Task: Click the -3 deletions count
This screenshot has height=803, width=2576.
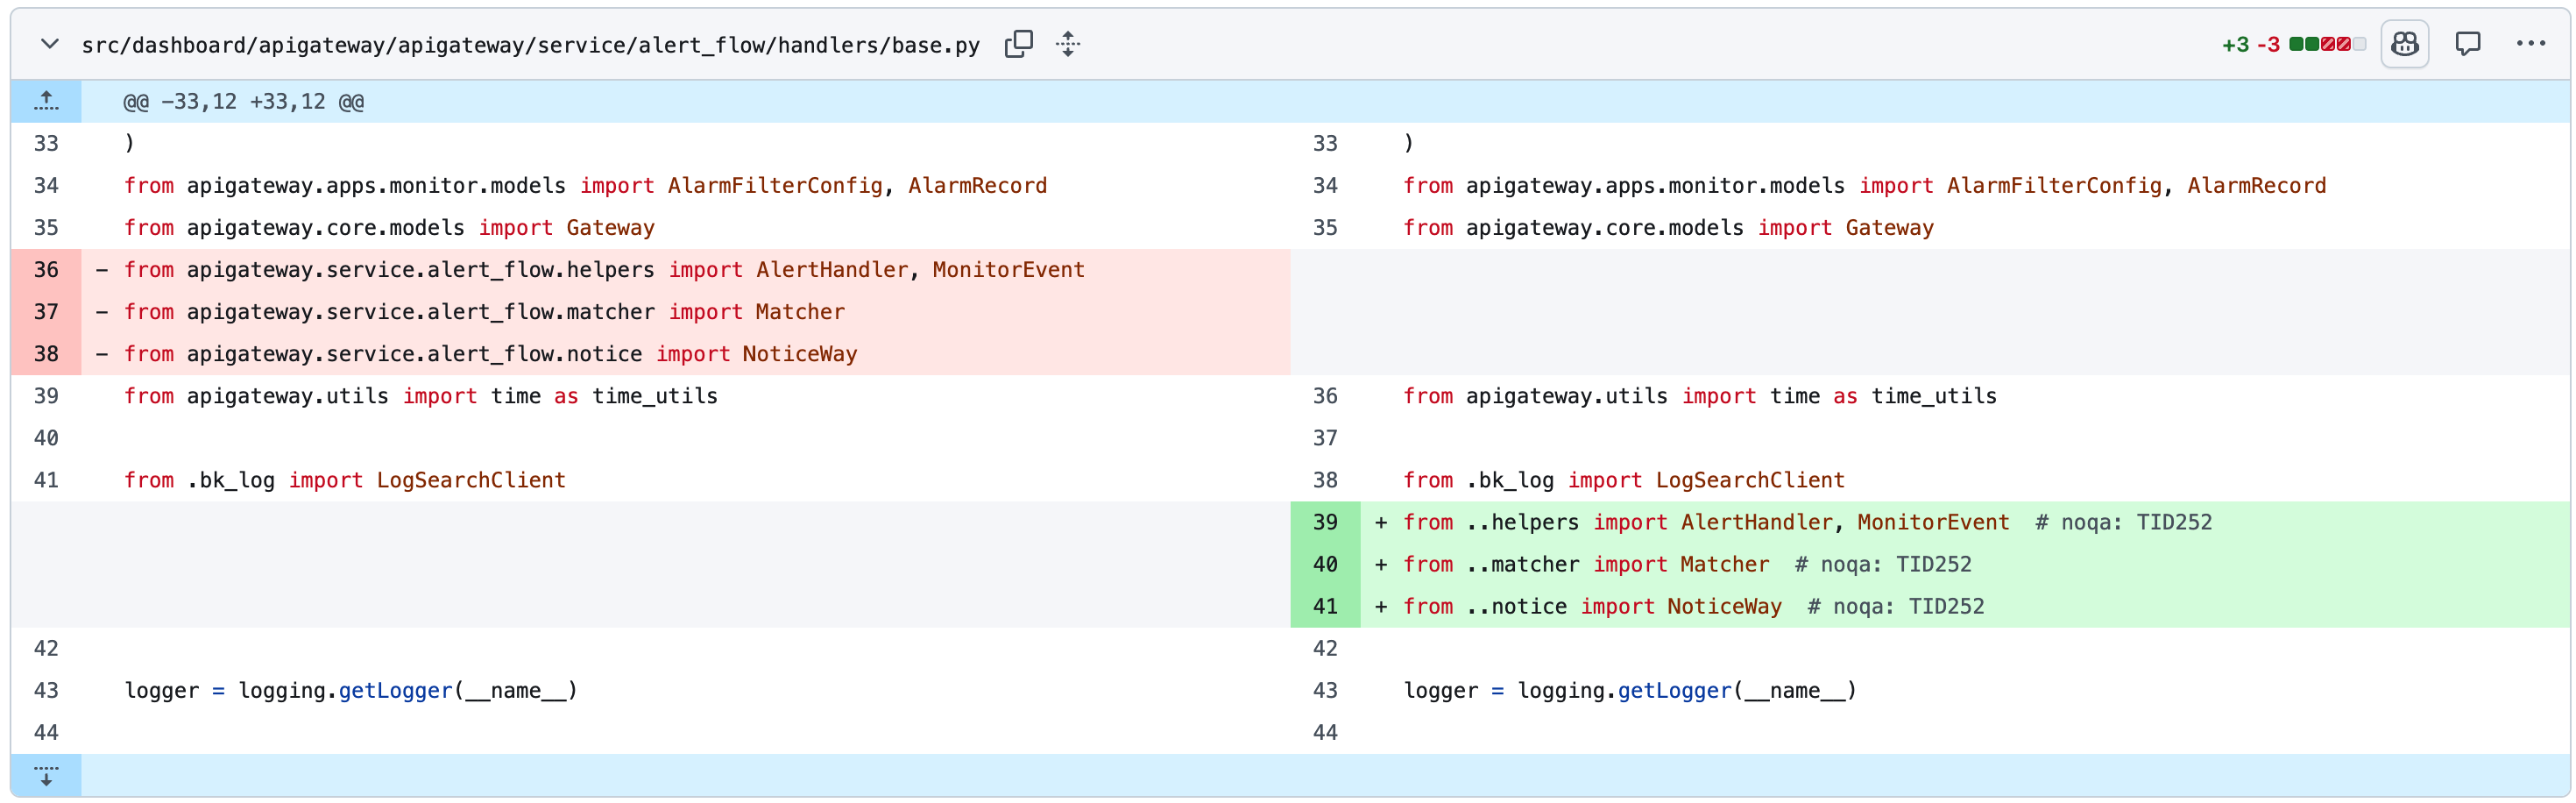Action: click(x=2268, y=45)
